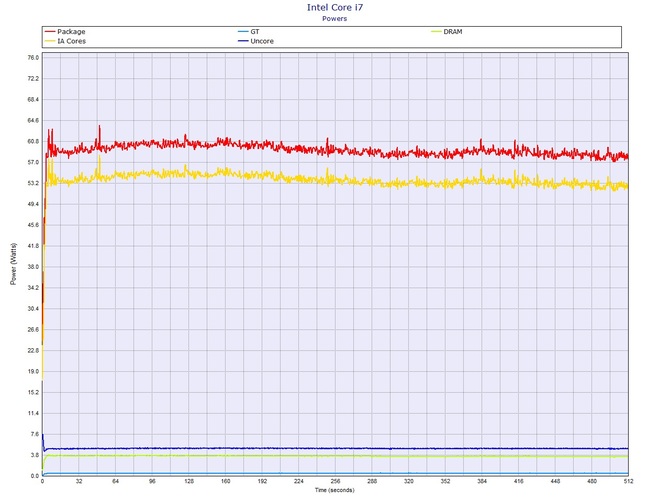Click the Intel Core i7 chart title
Image resolution: width=670 pixels, height=502 pixels.
point(335,7)
